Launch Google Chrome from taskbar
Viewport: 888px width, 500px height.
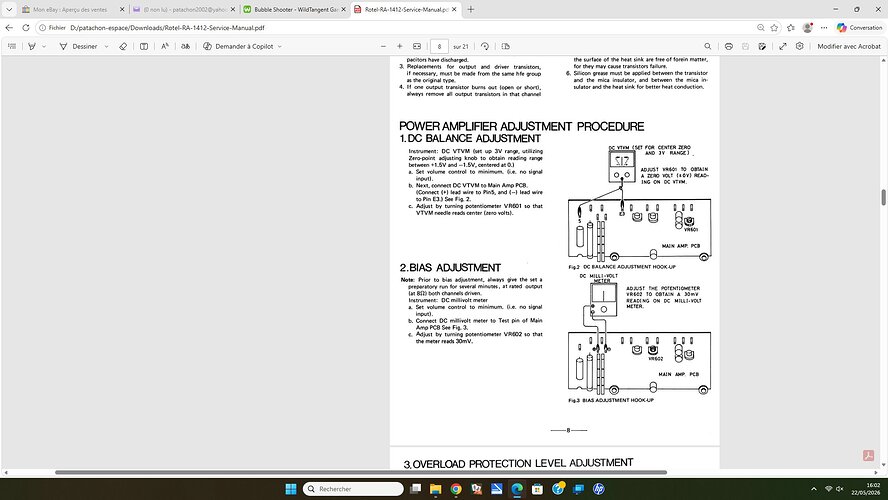[456, 489]
